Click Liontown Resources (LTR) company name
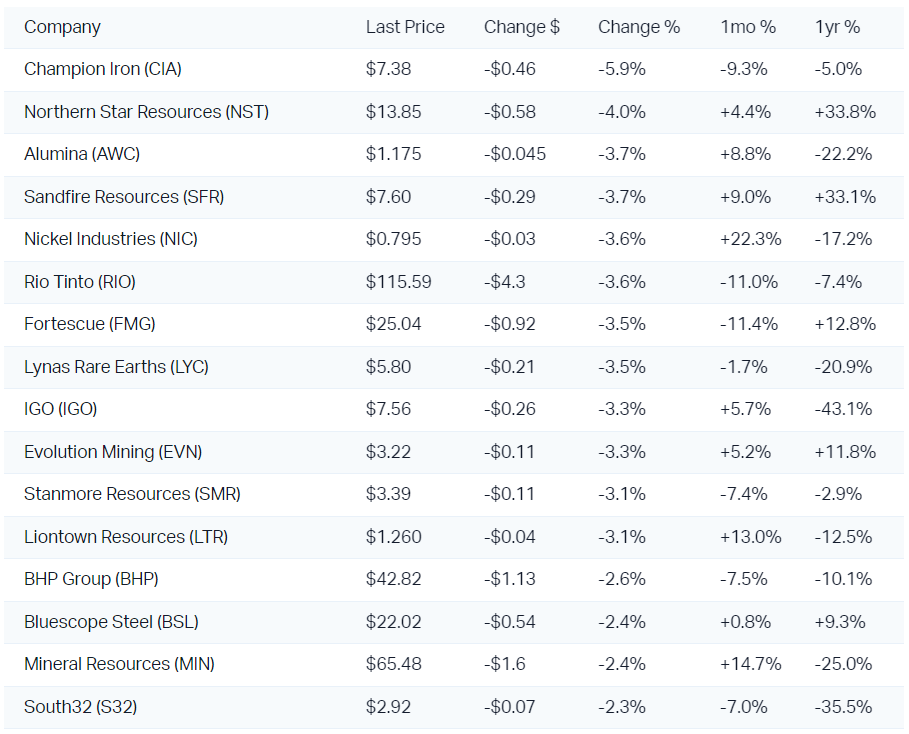909x734 pixels. click(x=126, y=537)
